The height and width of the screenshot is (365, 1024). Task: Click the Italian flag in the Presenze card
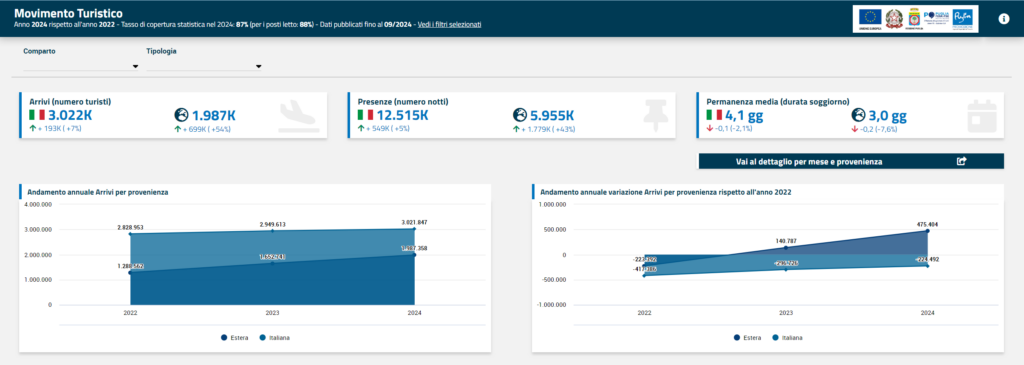click(365, 116)
